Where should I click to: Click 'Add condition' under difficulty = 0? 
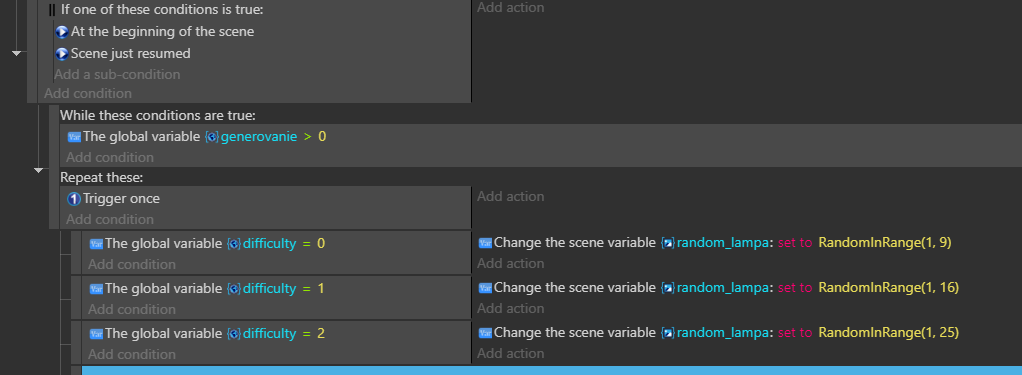(x=132, y=264)
